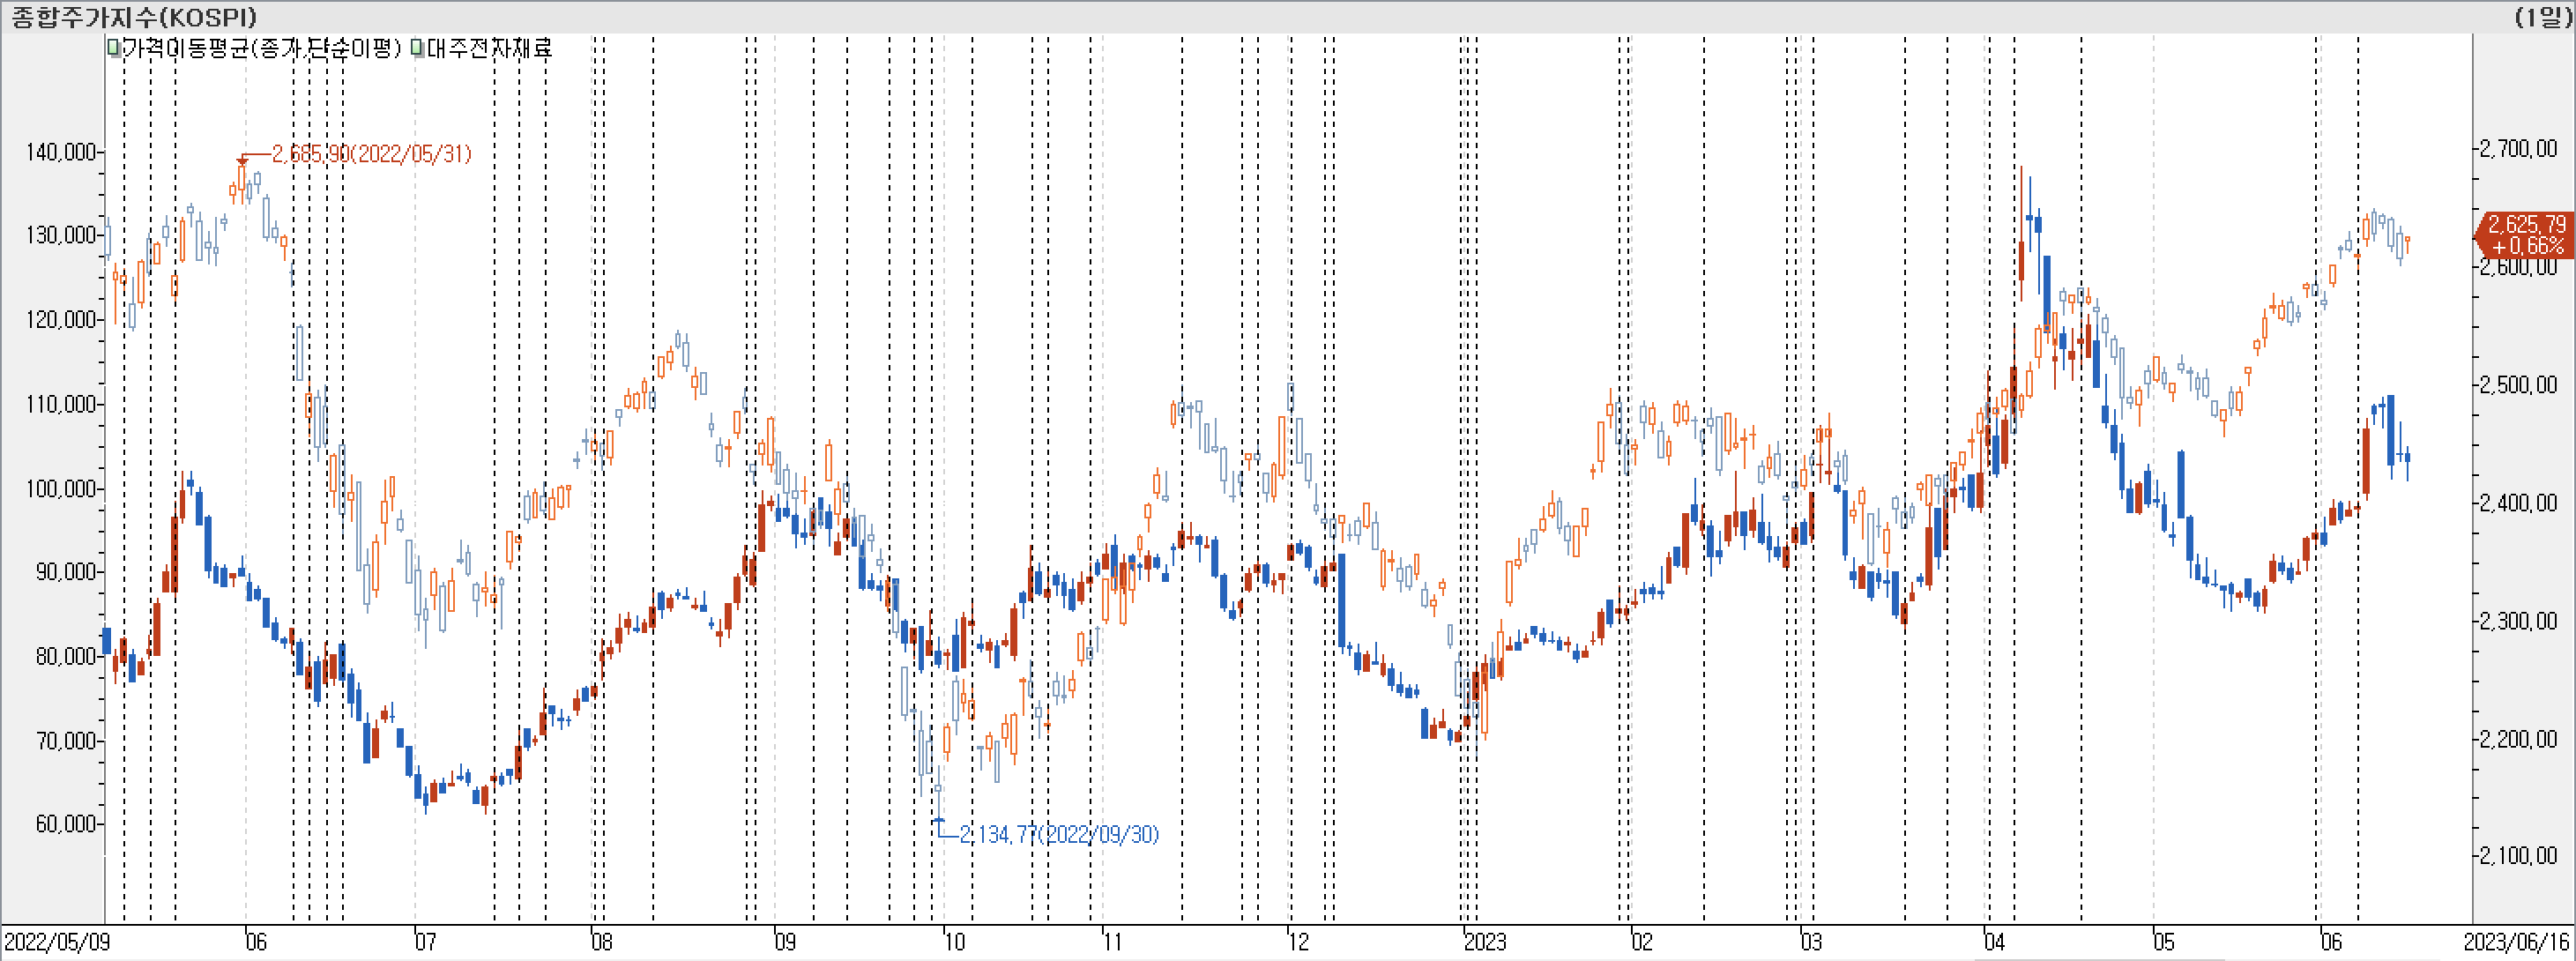Click the 140,000 left axis label
The height and width of the screenshot is (961, 2576).
[x=61, y=152]
